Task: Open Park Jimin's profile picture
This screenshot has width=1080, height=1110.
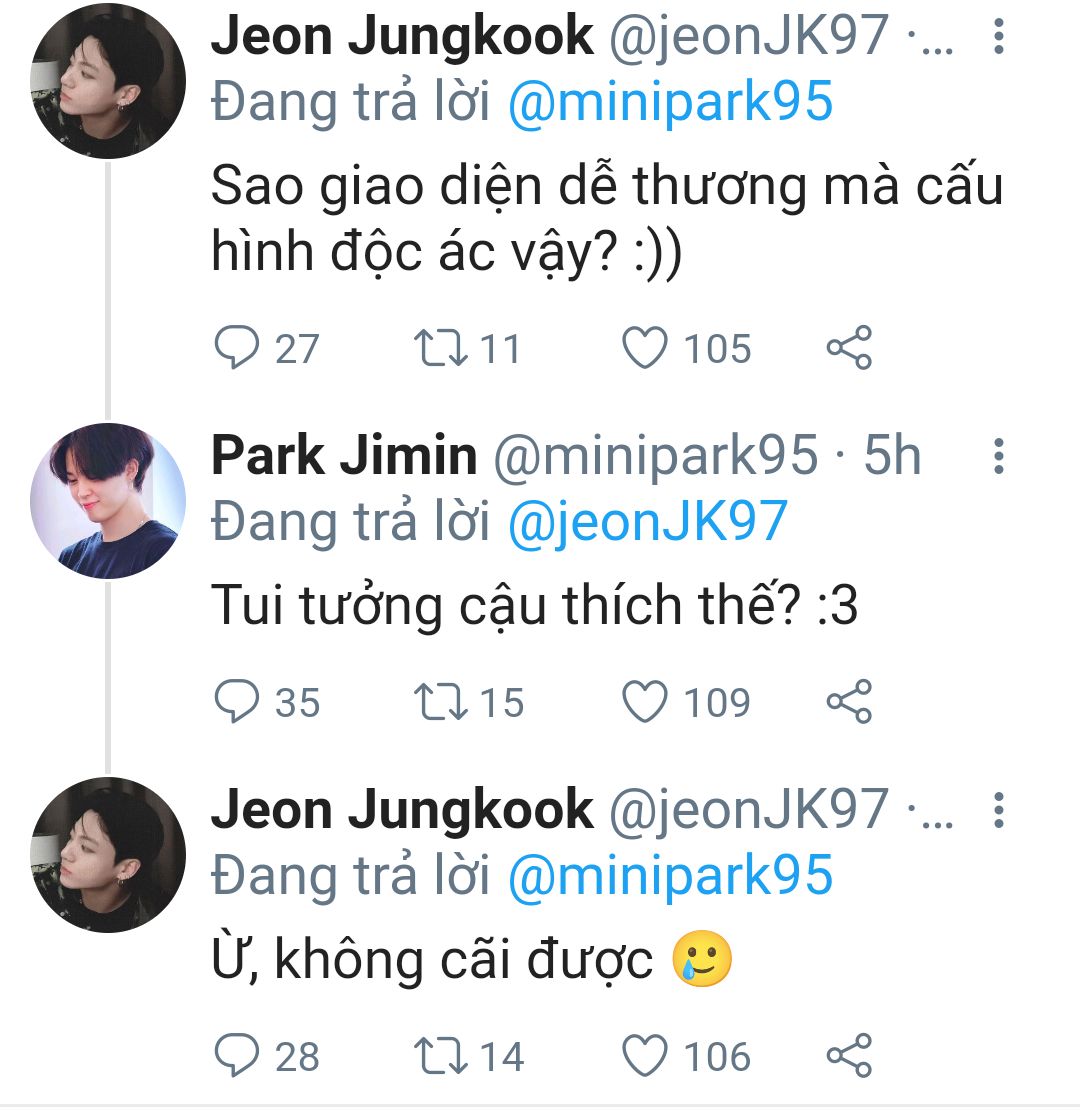Action: (108, 500)
